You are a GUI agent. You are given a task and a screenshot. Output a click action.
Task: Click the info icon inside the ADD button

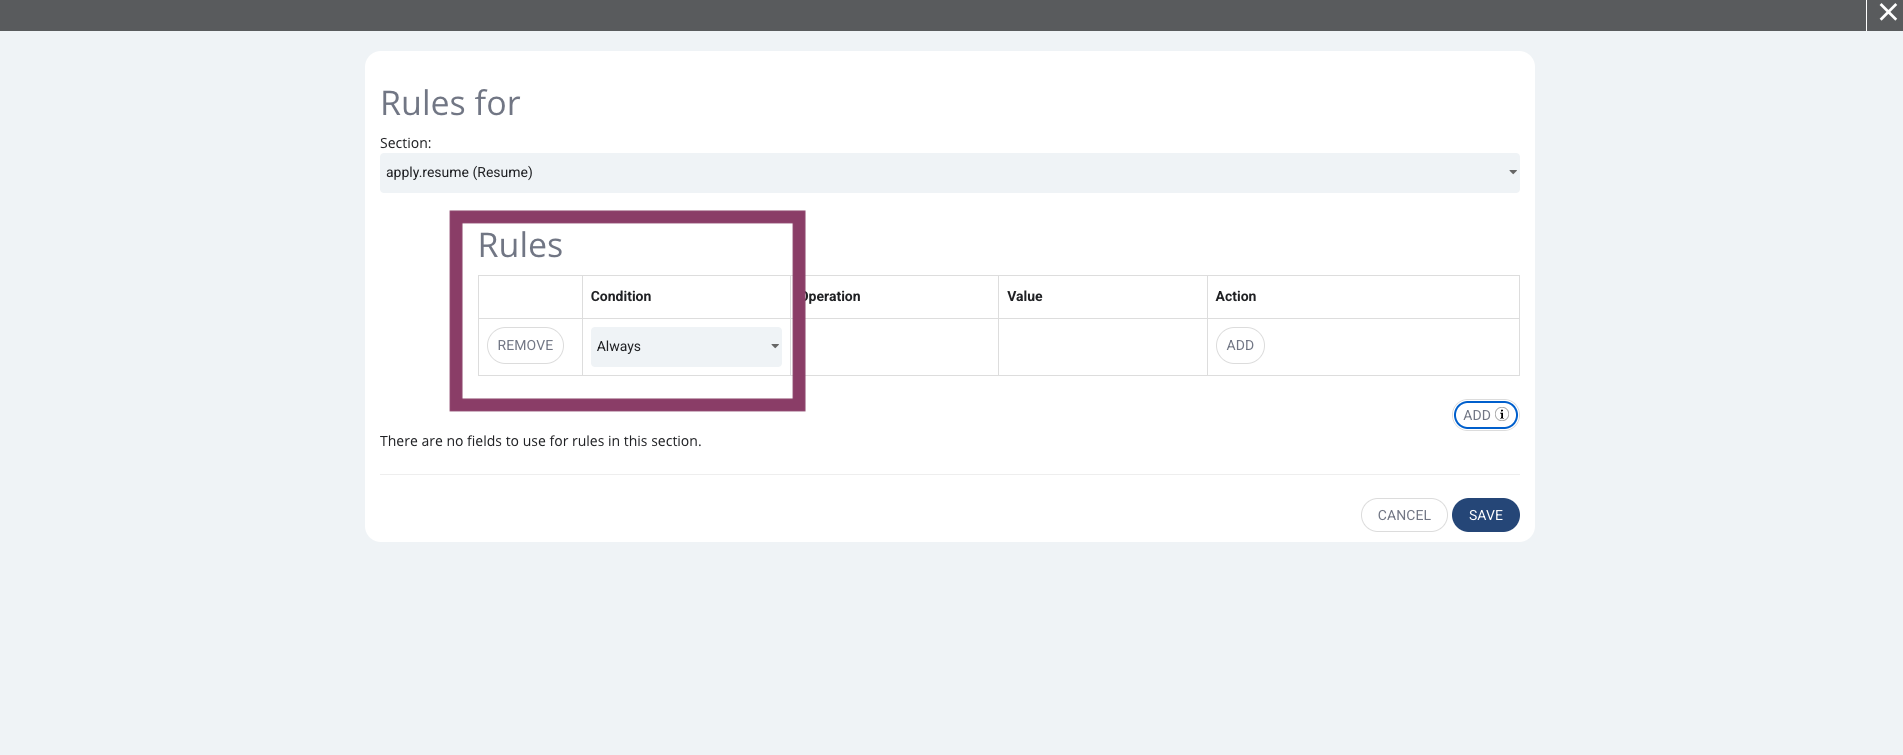click(x=1502, y=414)
